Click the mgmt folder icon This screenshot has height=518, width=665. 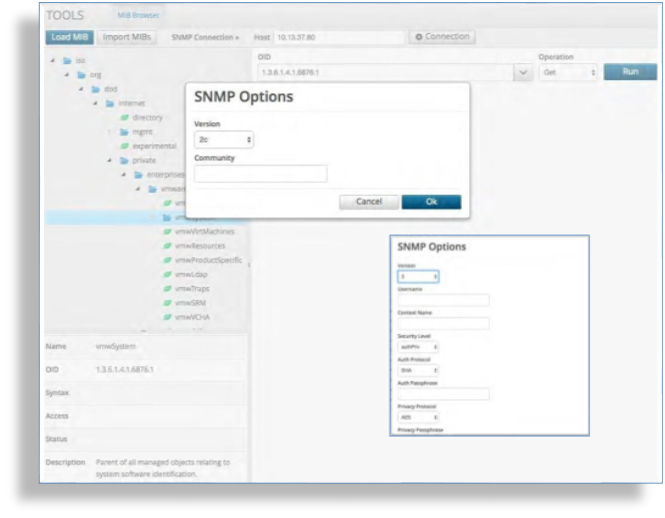click(x=124, y=132)
